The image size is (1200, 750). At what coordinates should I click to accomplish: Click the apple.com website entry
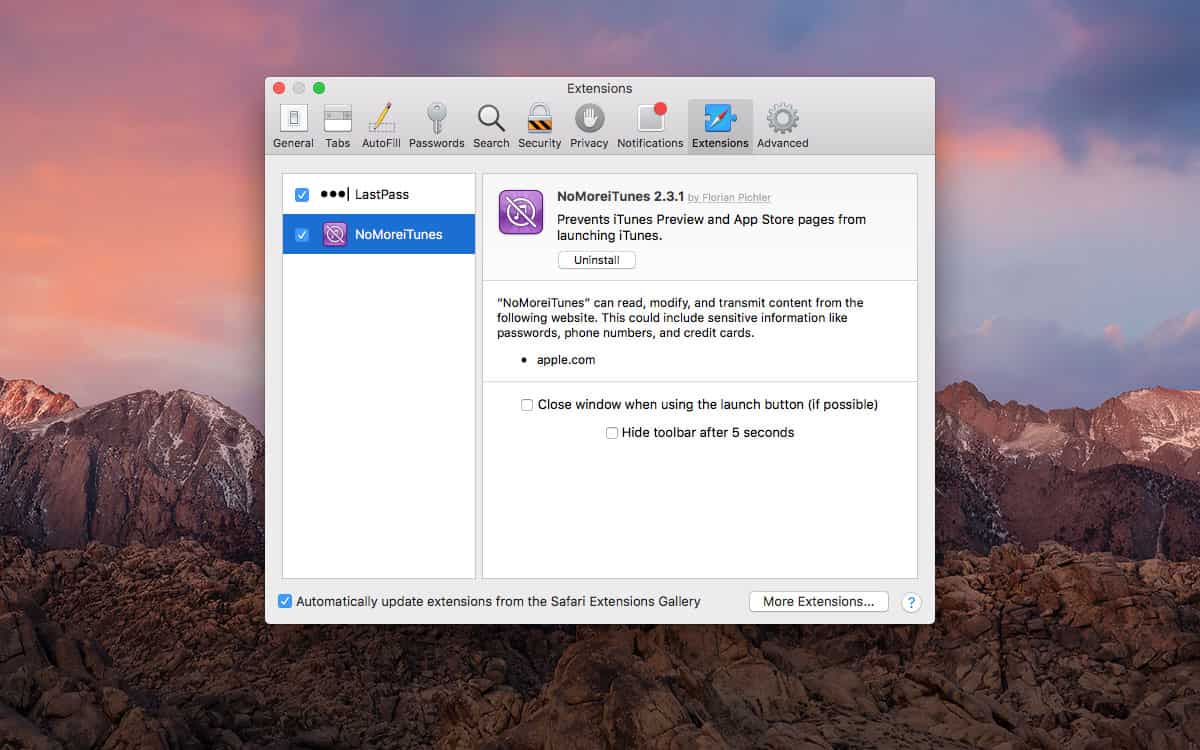pyautogui.click(x=566, y=360)
